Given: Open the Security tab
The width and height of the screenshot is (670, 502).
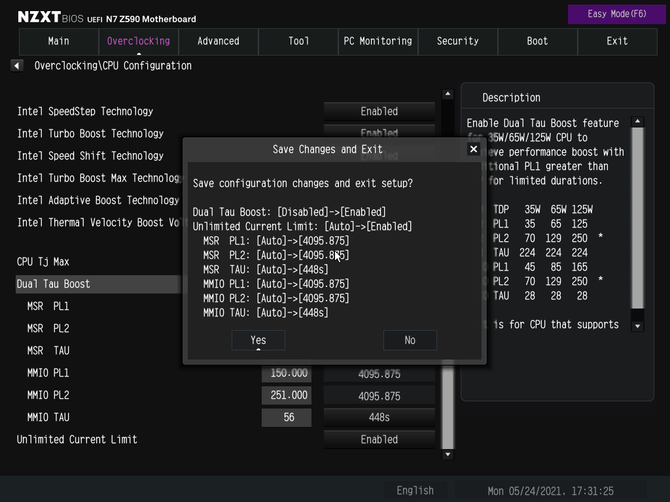Looking at the screenshot, I should coord(458,41).
